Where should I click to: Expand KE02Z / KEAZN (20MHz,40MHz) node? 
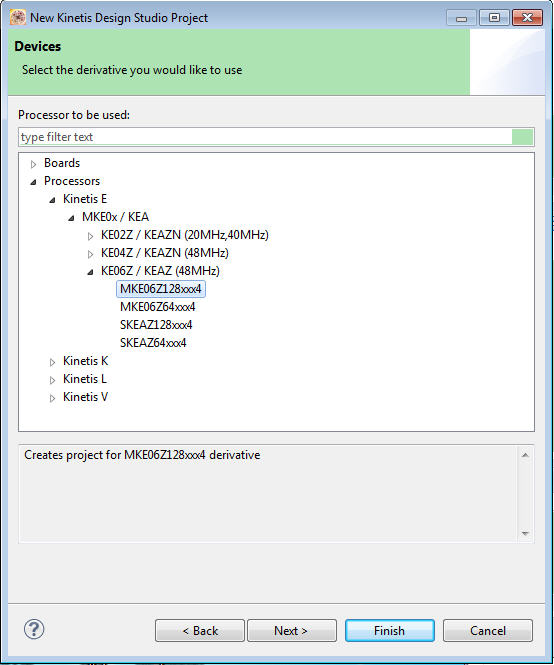click(90, 236)
